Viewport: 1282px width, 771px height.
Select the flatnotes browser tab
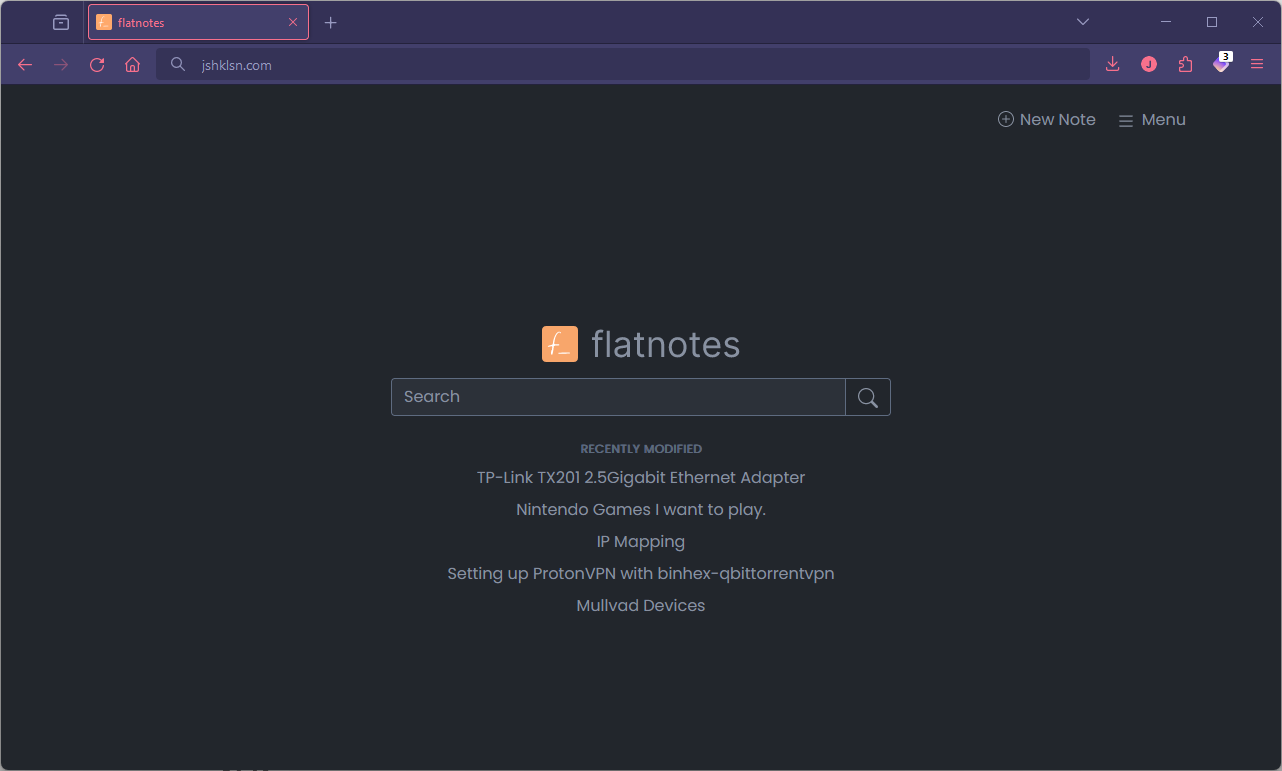[x=198, y=22]
